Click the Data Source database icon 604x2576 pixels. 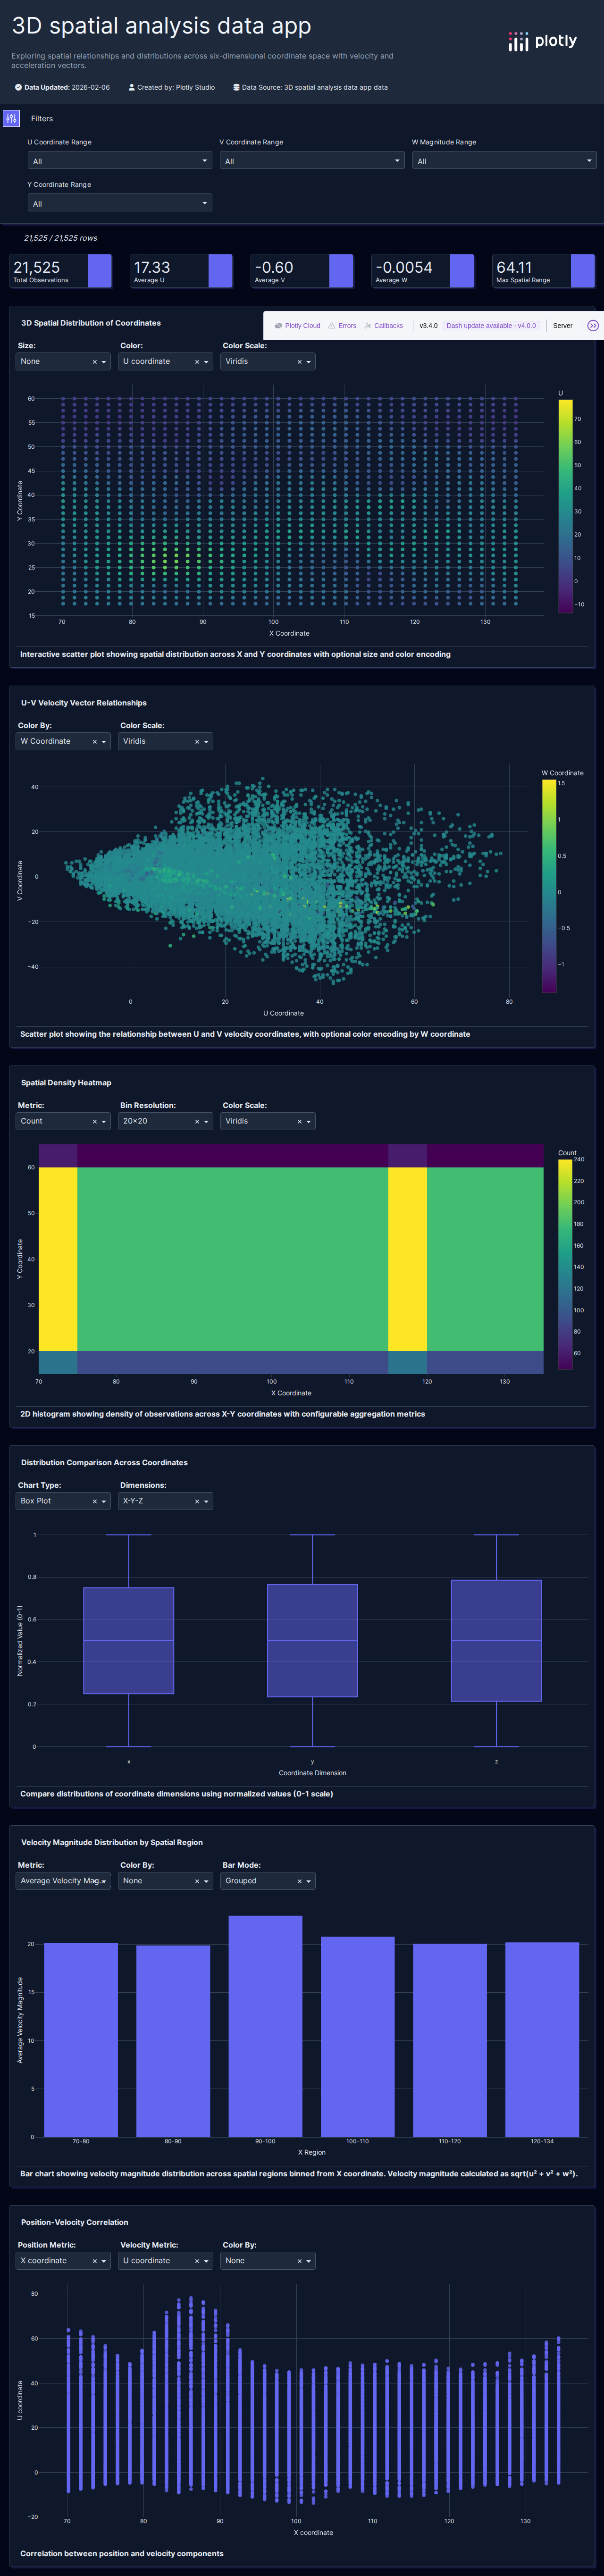pyautogui.click(x=236, y=87)
